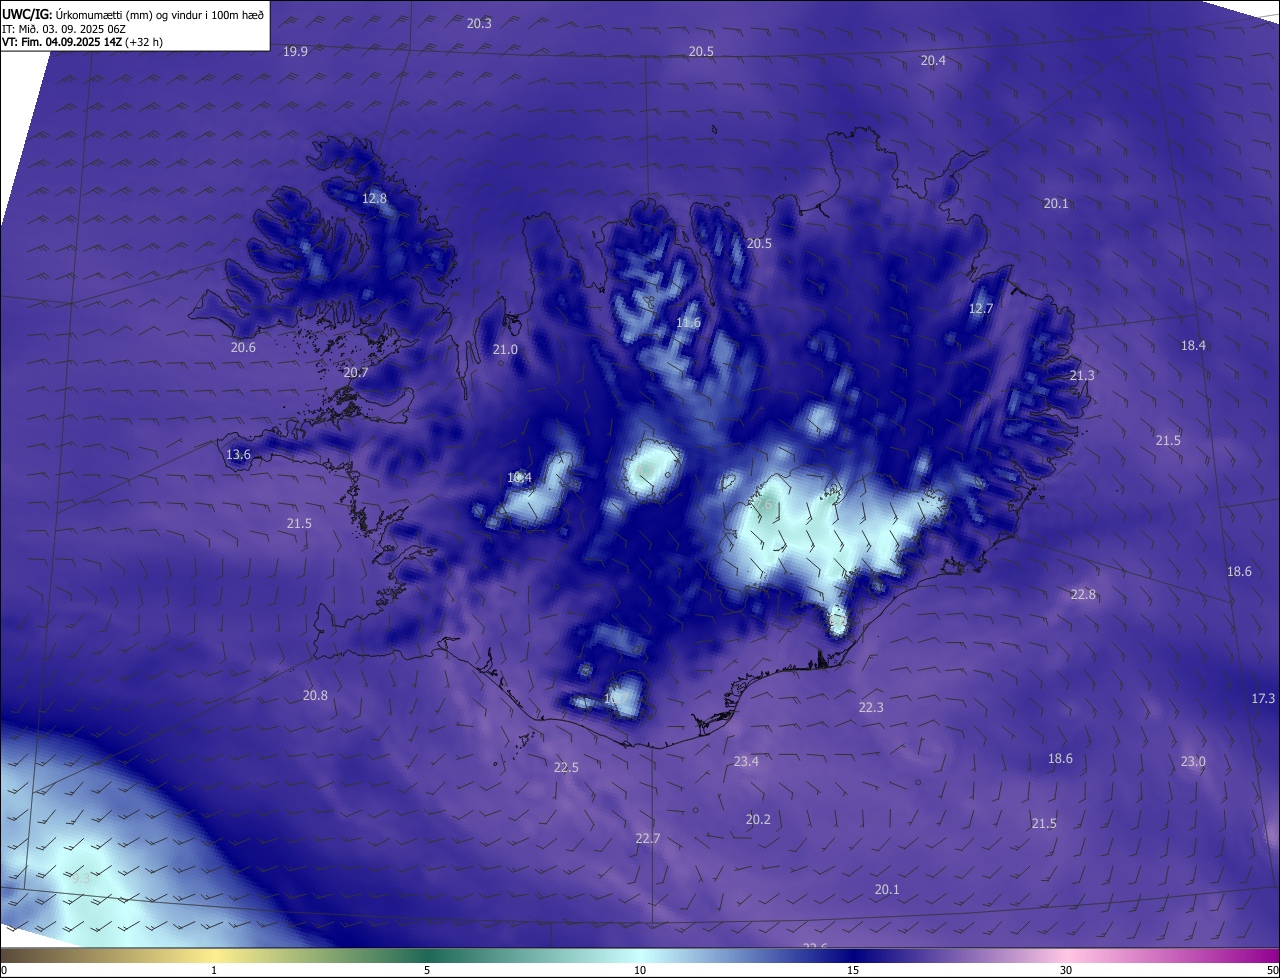Screen dimensions: 1280x978
Task: Select the 20.4 value label
Action: click(933, 60)
